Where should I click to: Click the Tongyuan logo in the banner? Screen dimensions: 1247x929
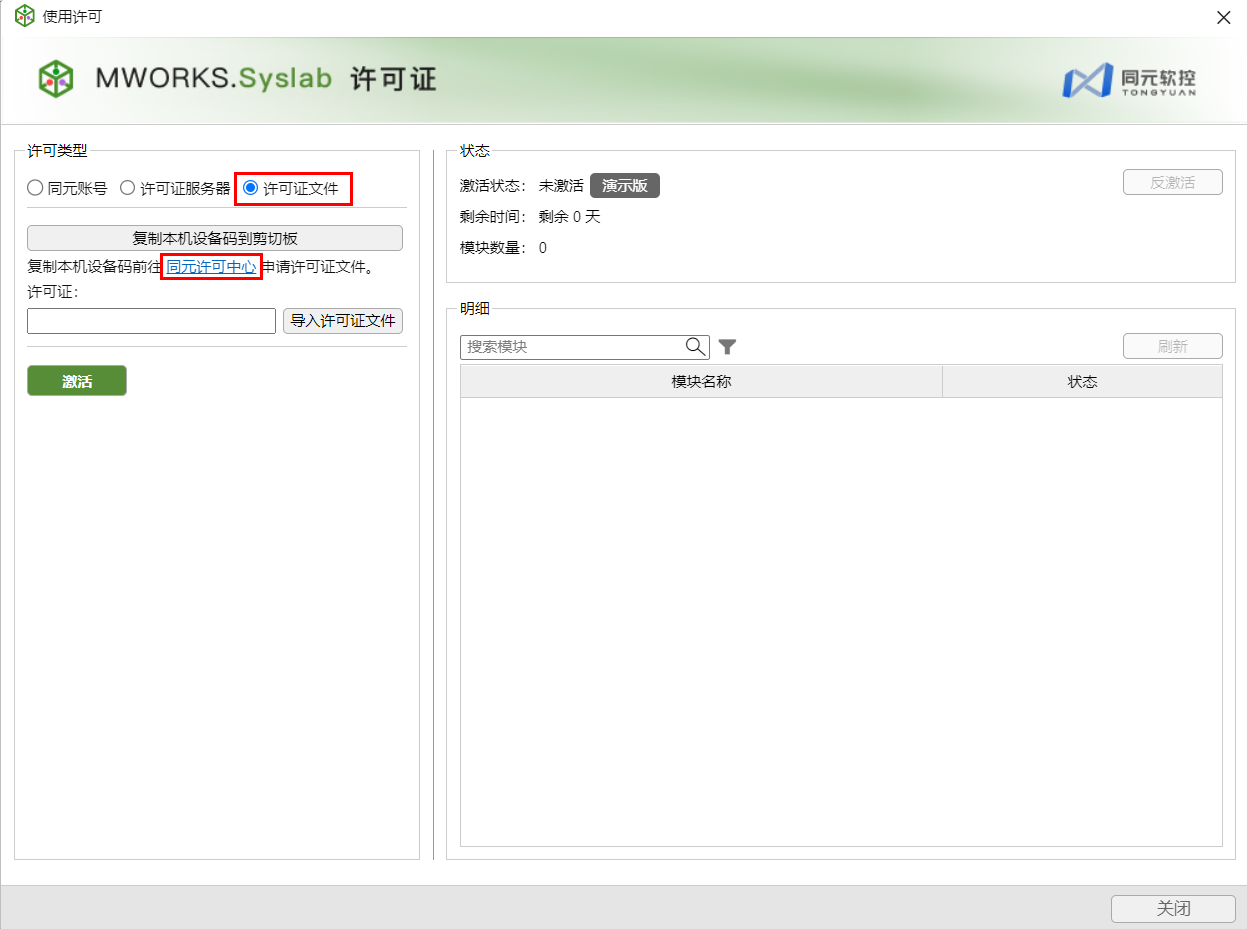click(x=1128, y=80)
